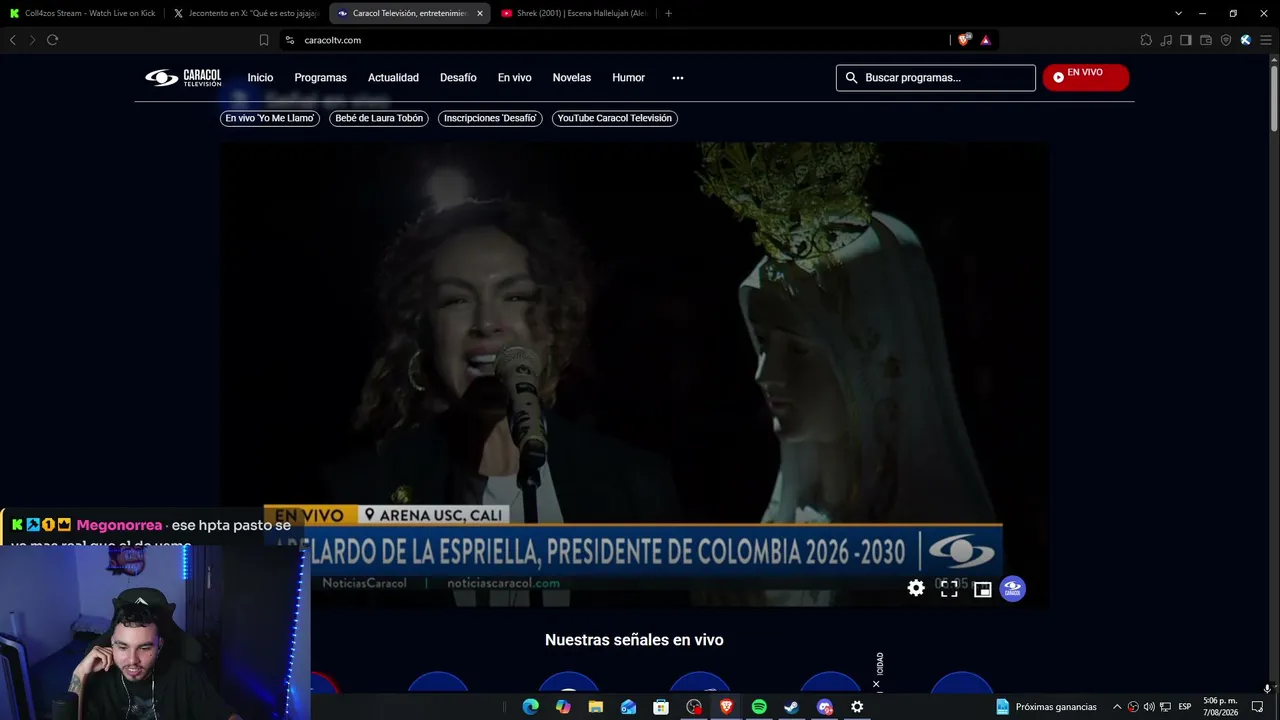Toggle the browser sidebar panel
This screenshot has height=720, width=1280.
click(1186, 40)
